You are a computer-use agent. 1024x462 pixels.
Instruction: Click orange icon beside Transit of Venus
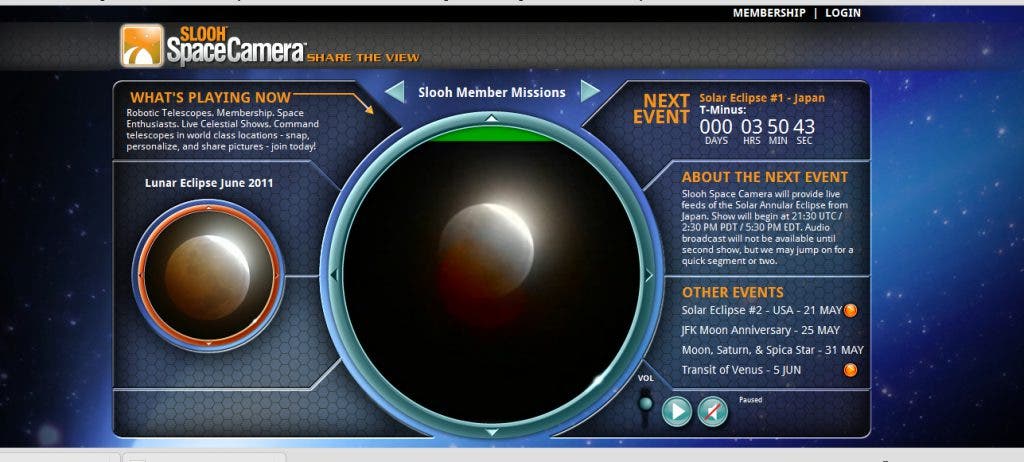click(x=851, y=370)
